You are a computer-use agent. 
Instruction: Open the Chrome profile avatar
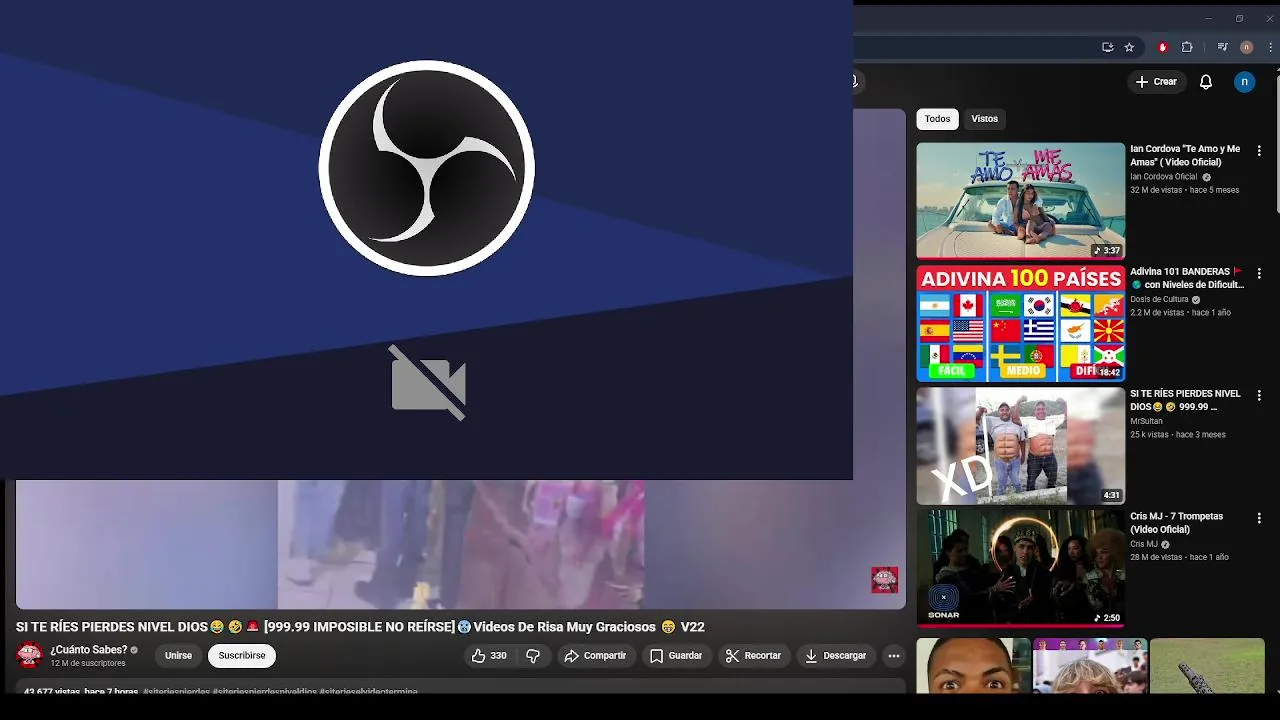pyautogui.click(x=1246, y=47)
